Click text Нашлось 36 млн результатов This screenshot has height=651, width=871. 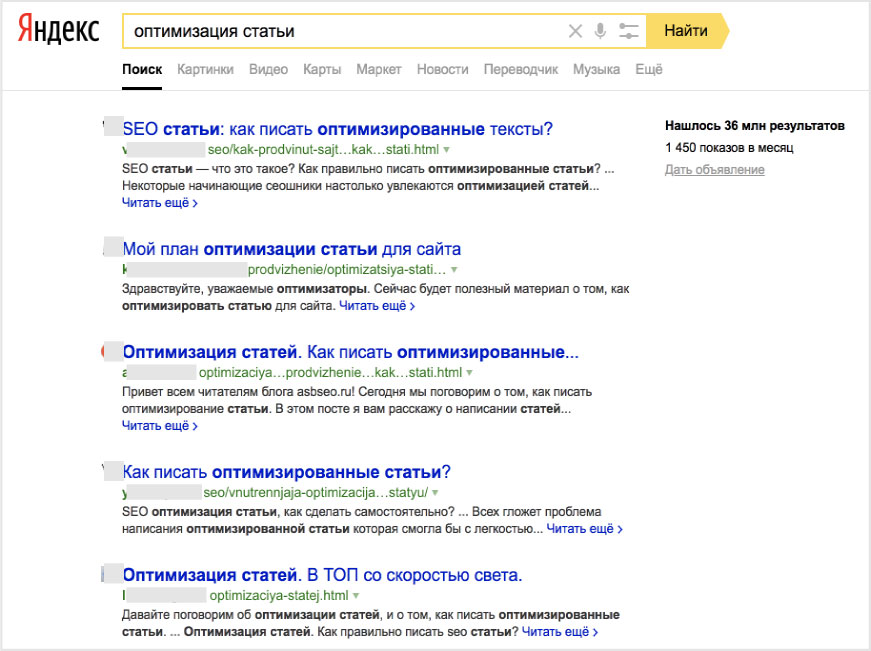755,126
